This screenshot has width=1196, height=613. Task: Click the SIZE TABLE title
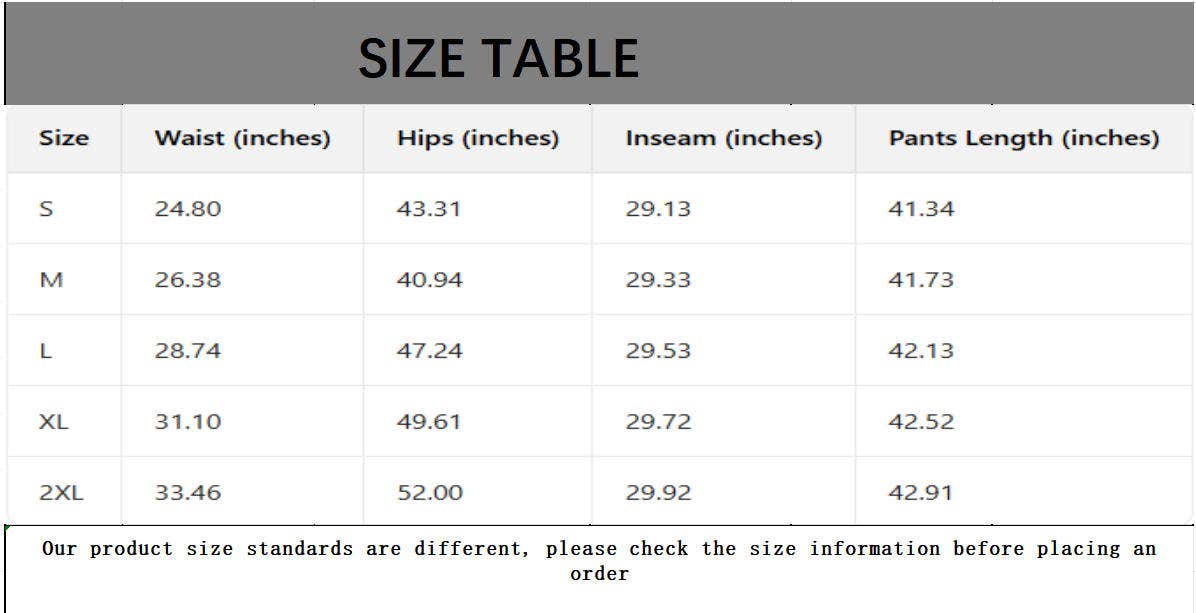point(498,58)
